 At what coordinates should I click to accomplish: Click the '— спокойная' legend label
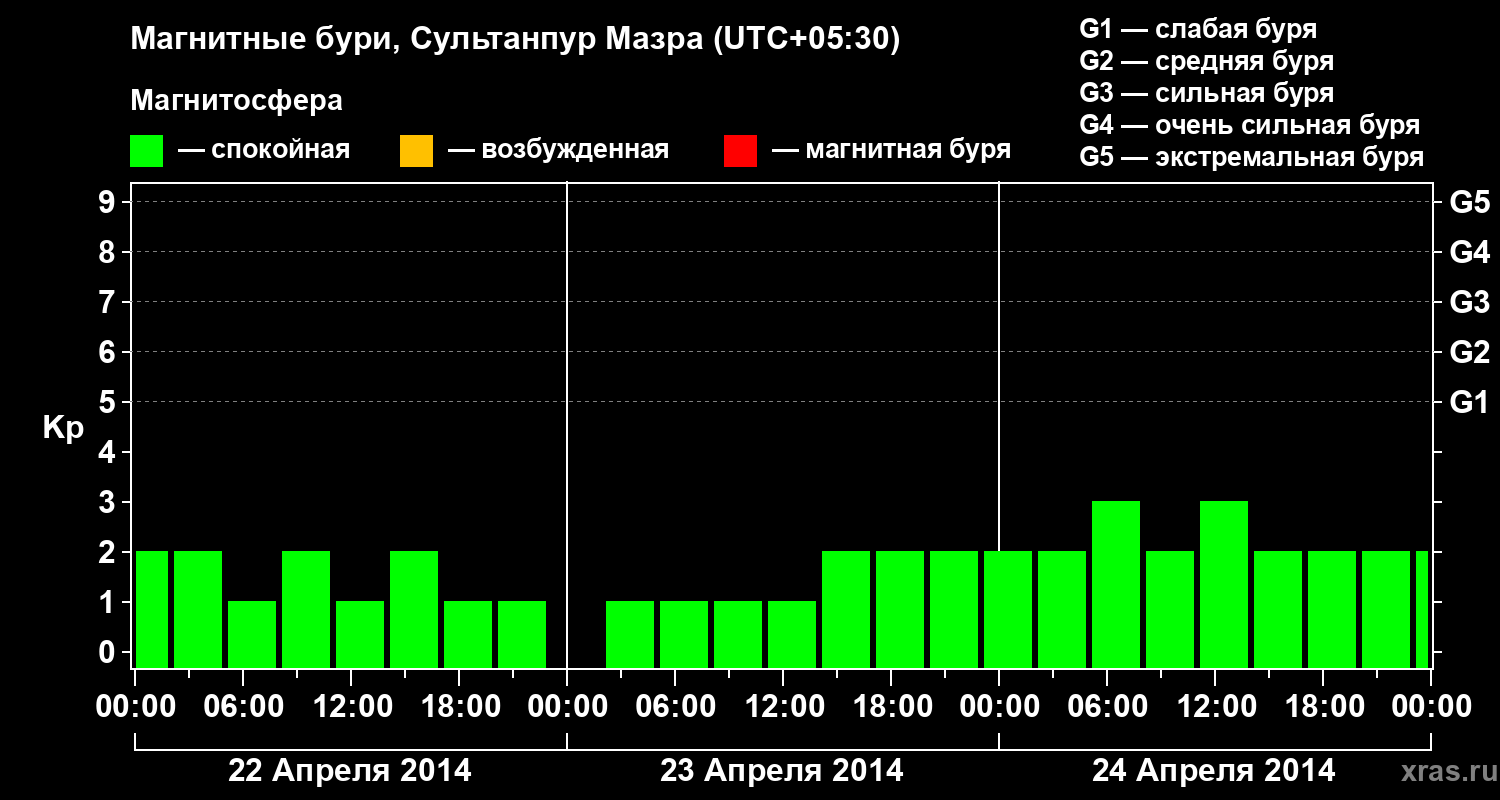click(x=264, y=151)
